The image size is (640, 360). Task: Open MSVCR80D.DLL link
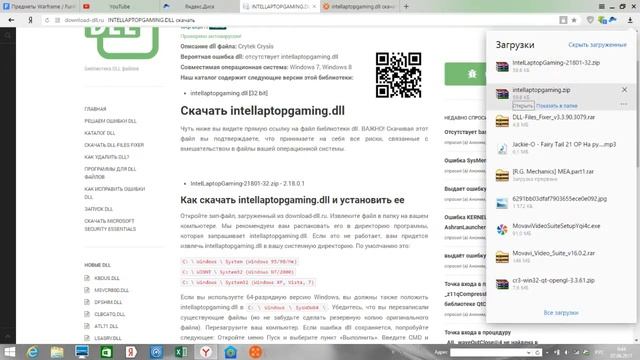click(111, 290)
